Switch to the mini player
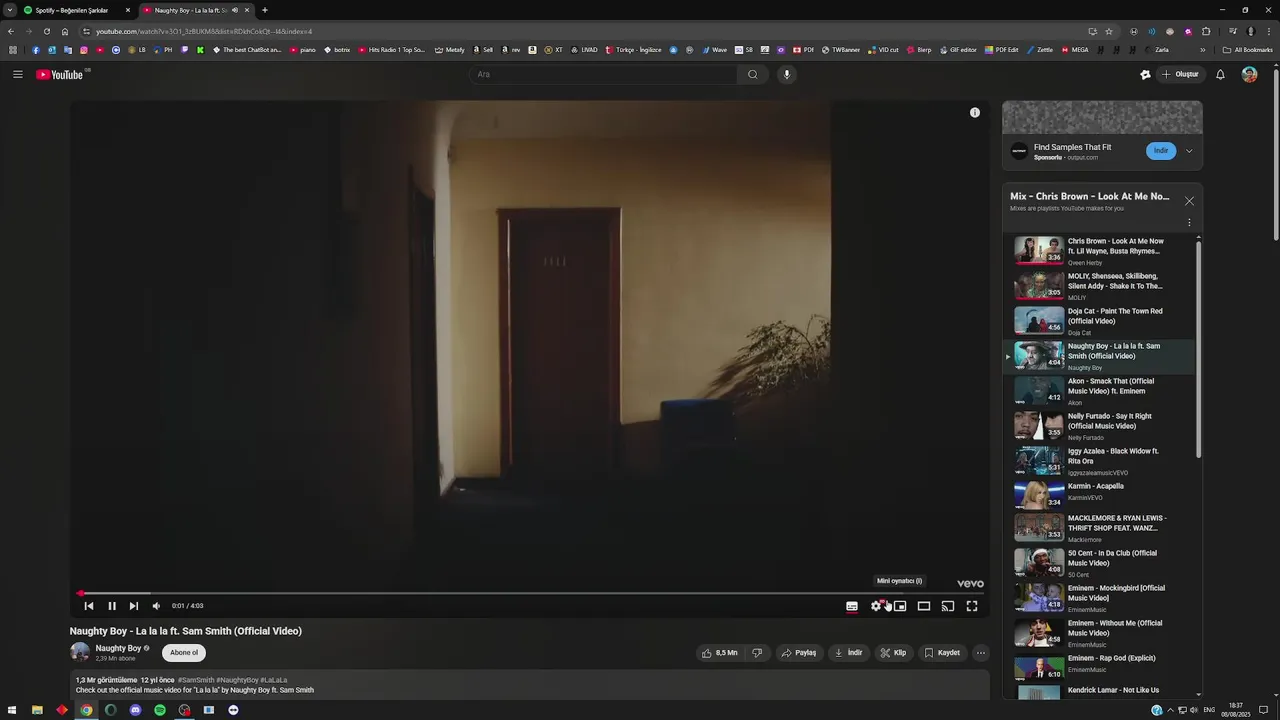 900,606
